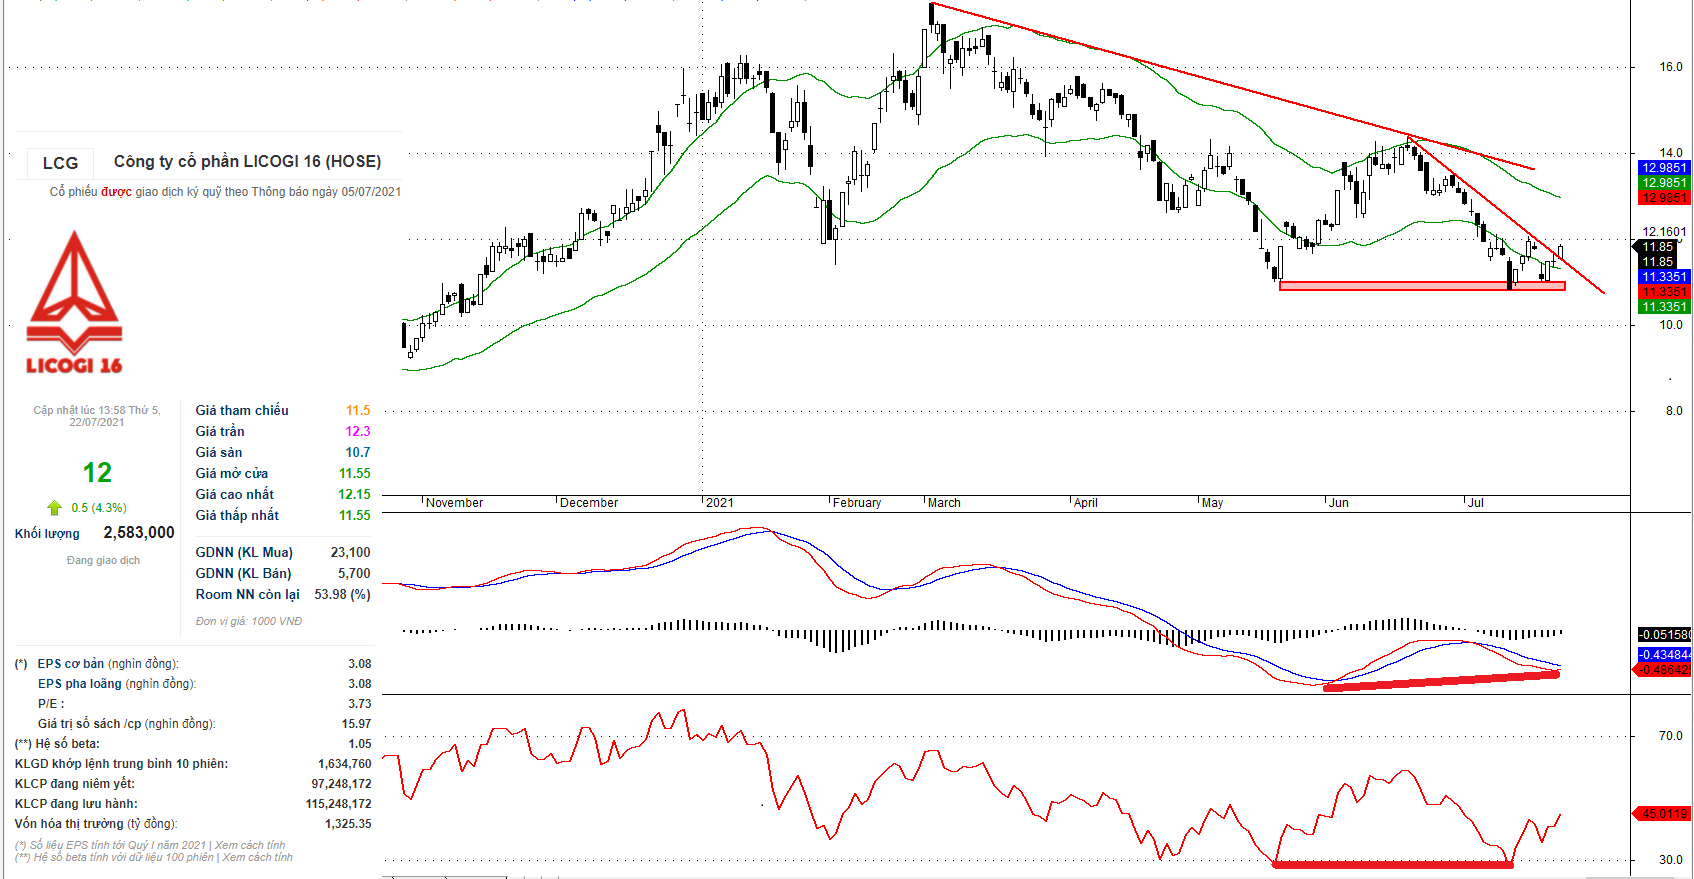
Task: Select the 'Giá mở cửa' row label
Action: pos(232,473)
